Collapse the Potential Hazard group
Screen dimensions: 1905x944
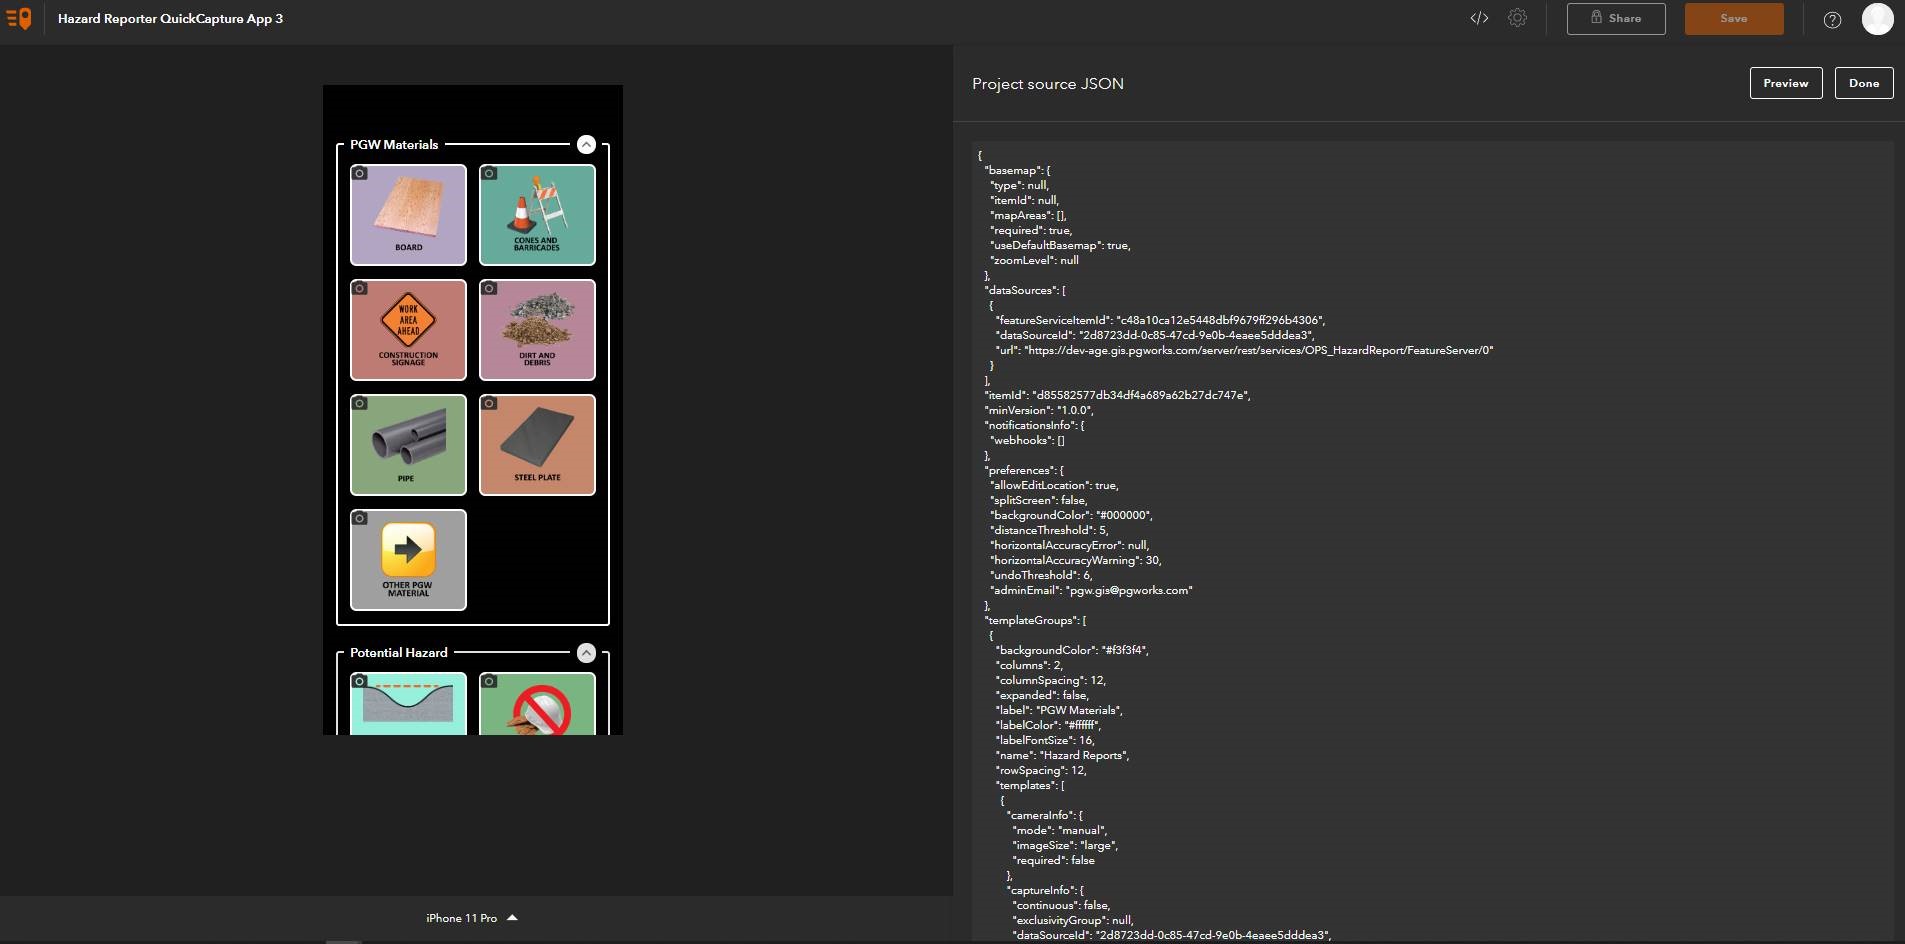pos(587,653)
